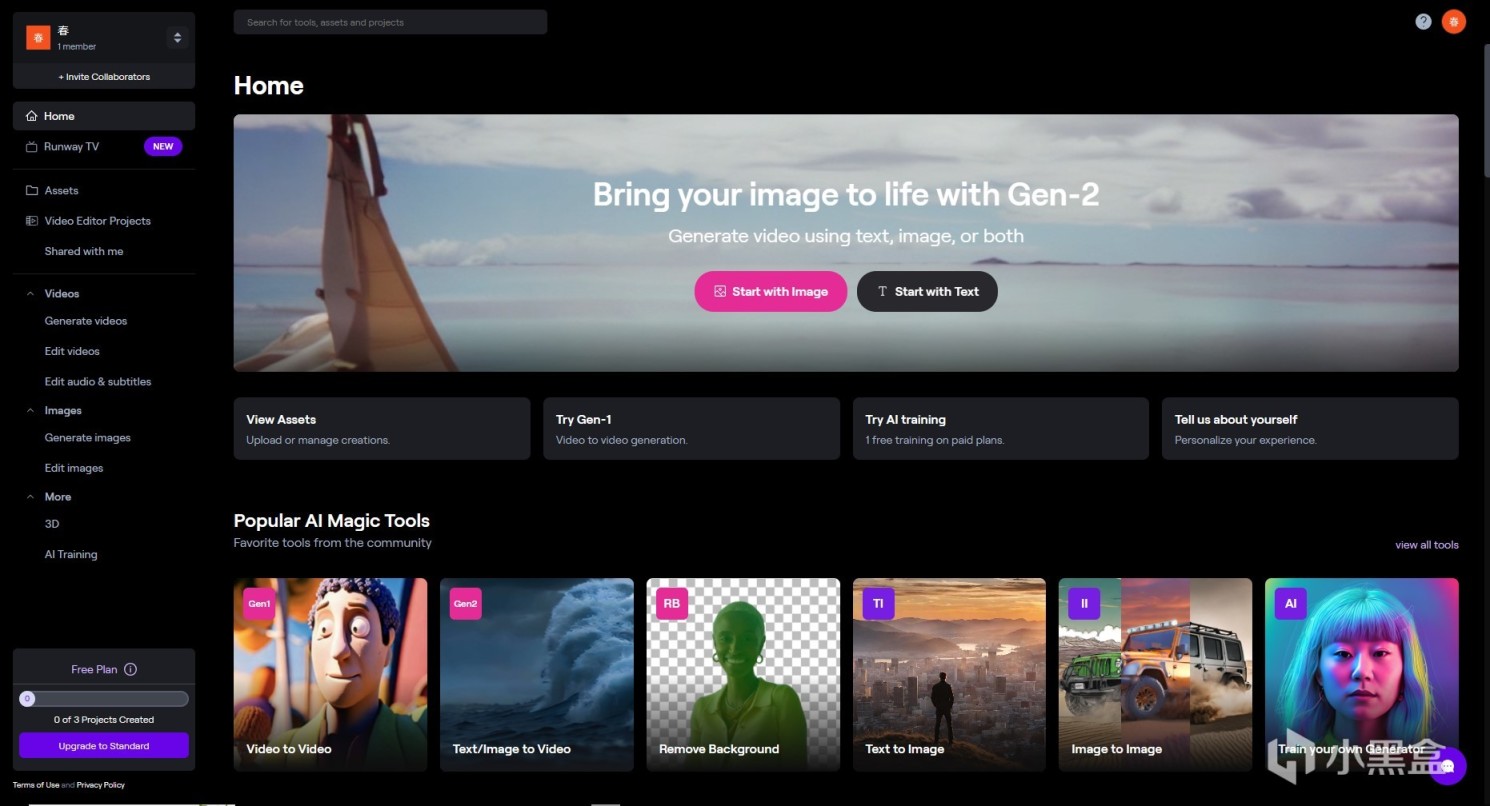Image resolution: width=1490 pixels, height=806 pixels.
Task: Select Edit videos in sidebar
Action: tap(72, 352)
